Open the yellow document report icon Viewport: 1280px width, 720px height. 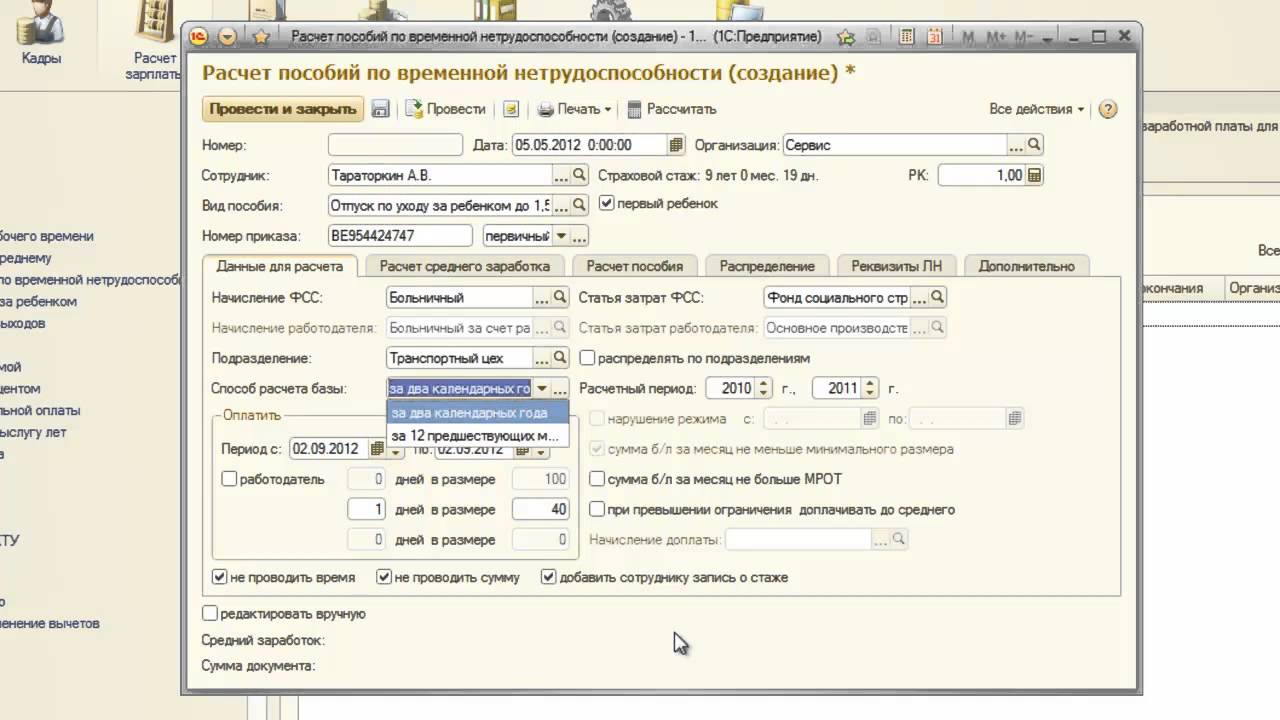click(511, 109)
